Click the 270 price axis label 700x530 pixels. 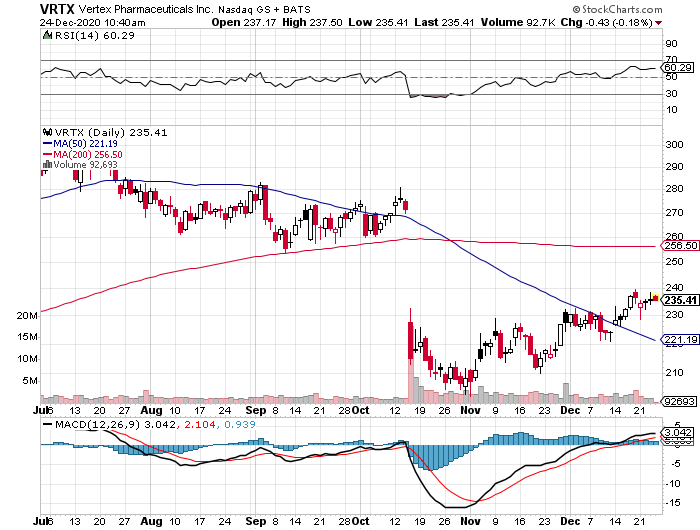tap(674, 213)
